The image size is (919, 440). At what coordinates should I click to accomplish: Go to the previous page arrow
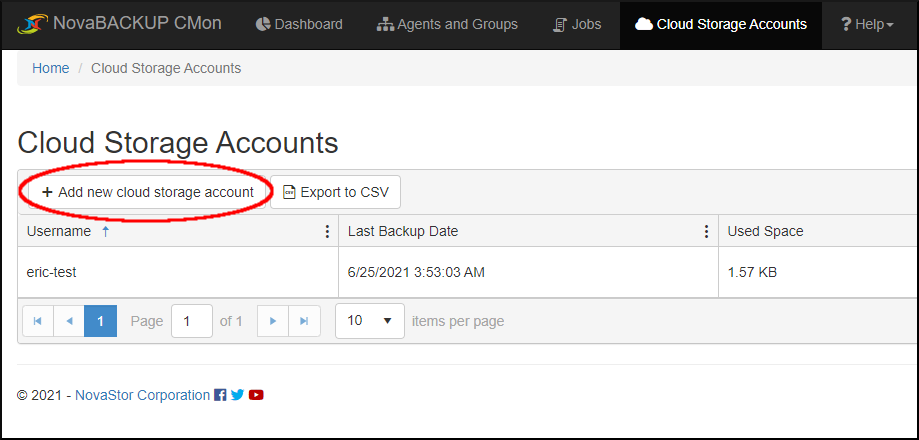pos(69,321)
